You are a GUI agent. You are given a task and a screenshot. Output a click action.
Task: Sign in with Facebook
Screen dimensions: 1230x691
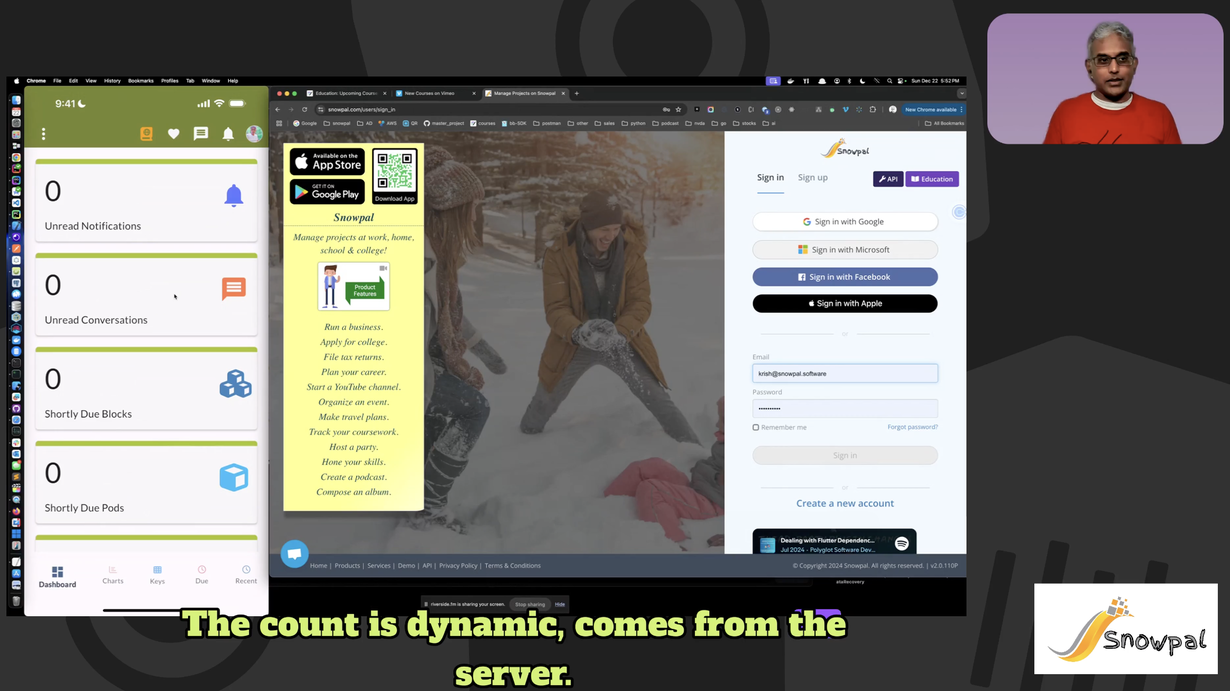(845, 277)
